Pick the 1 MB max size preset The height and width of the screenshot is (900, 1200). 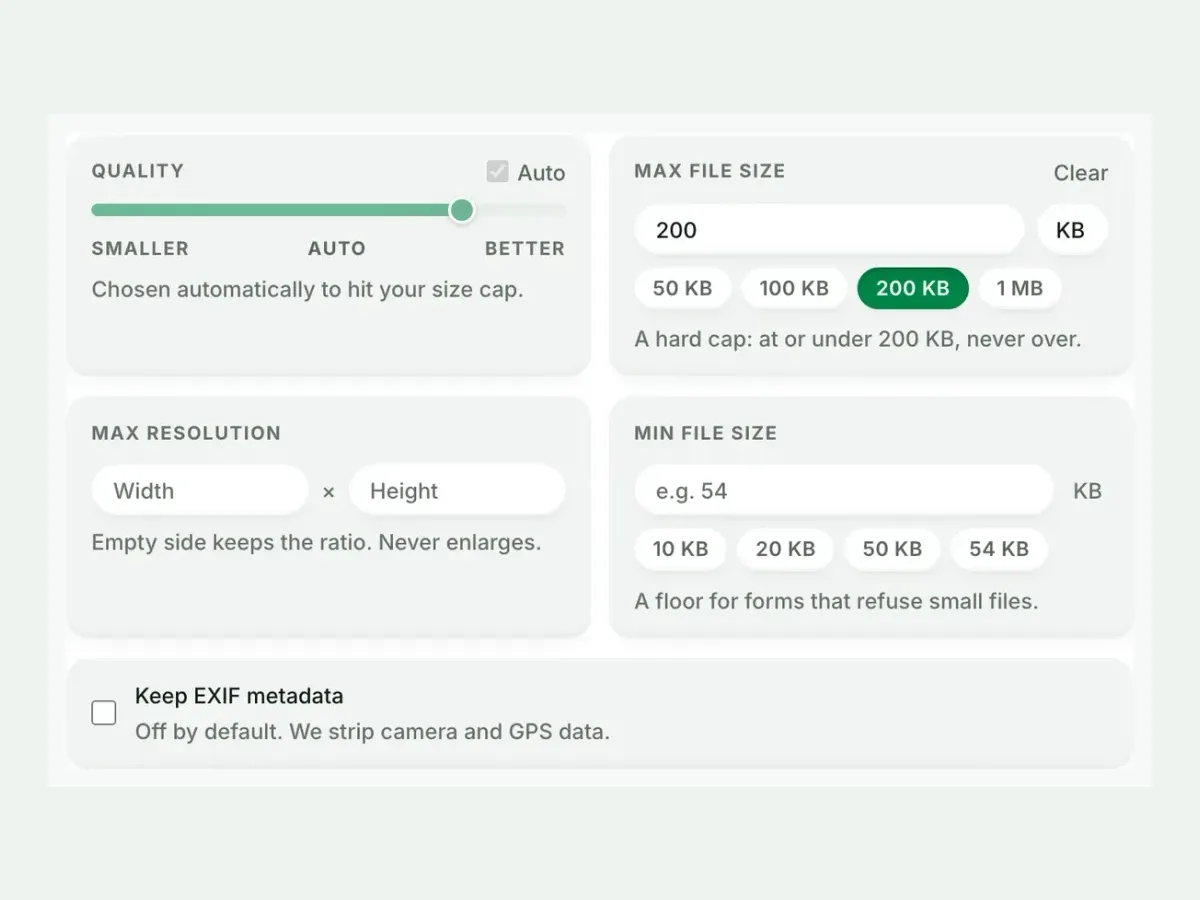tap(1020, 288)
